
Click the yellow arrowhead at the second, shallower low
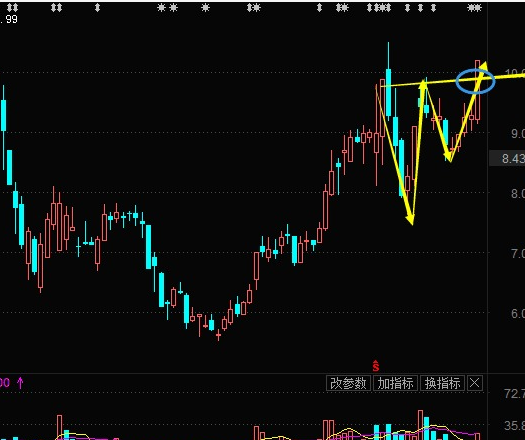[448, 157]
